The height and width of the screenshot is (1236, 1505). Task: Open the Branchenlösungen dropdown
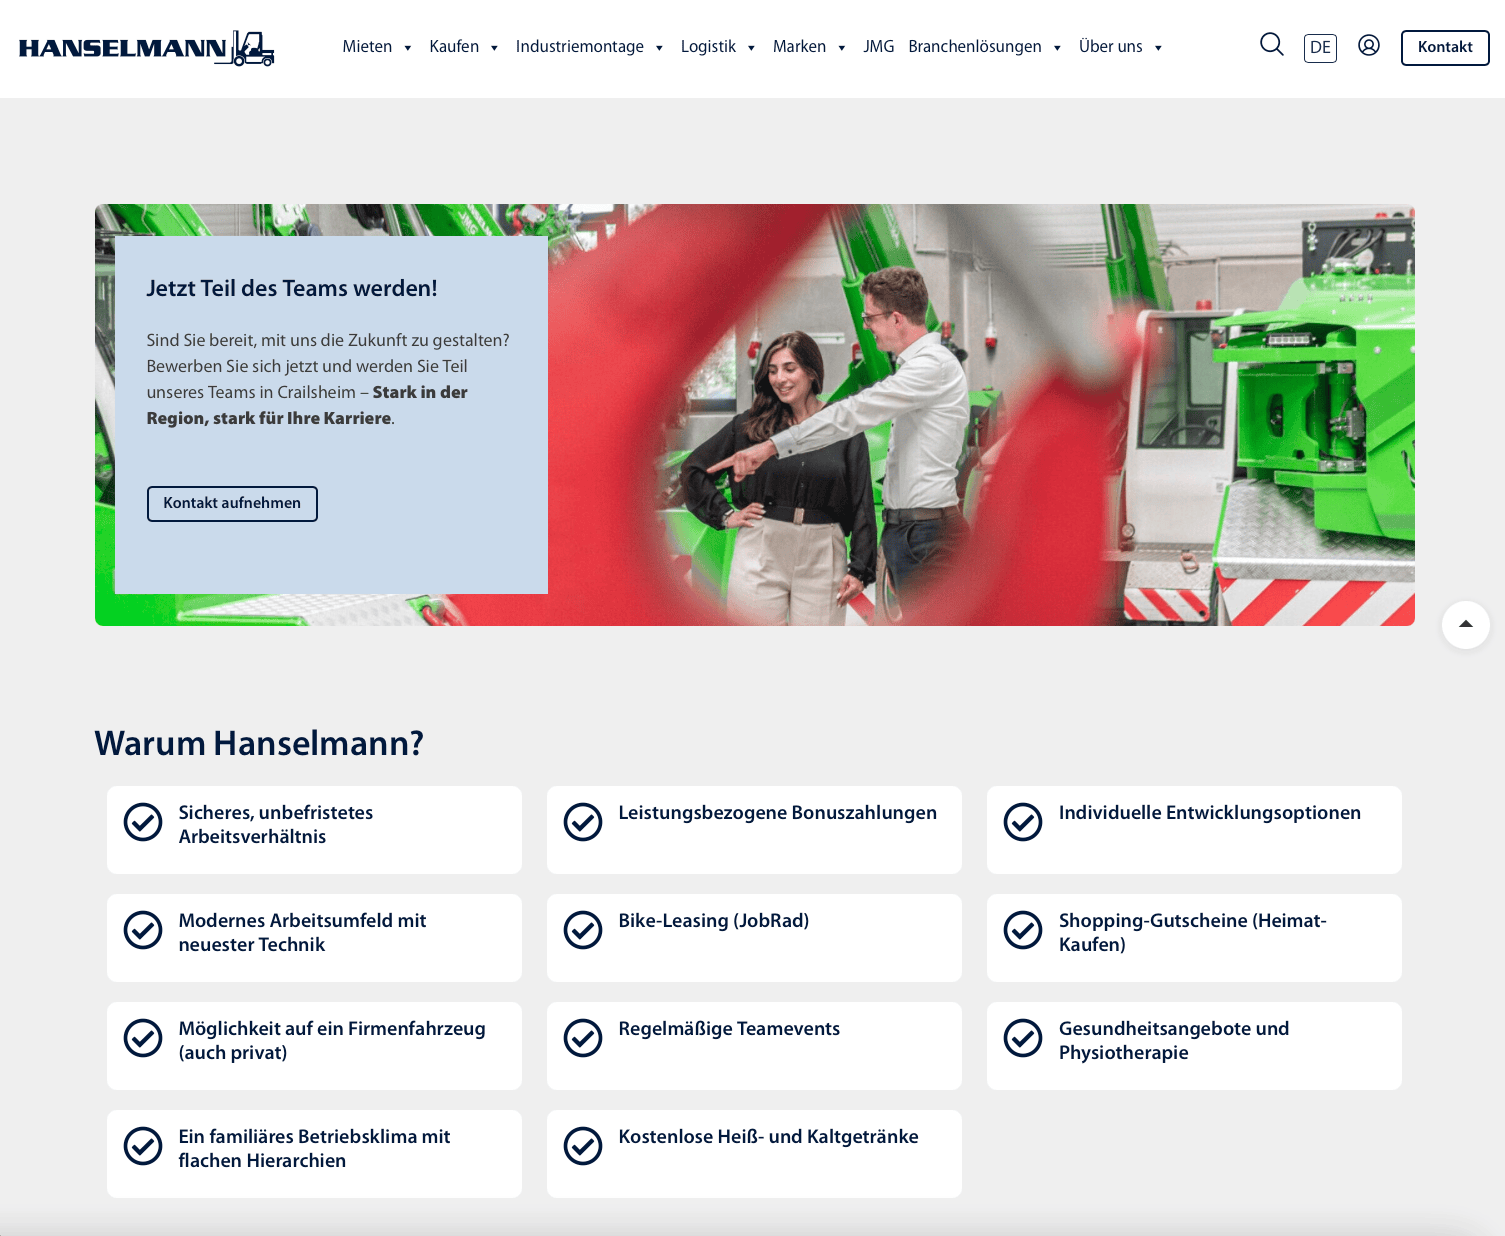tap(984, 47)
